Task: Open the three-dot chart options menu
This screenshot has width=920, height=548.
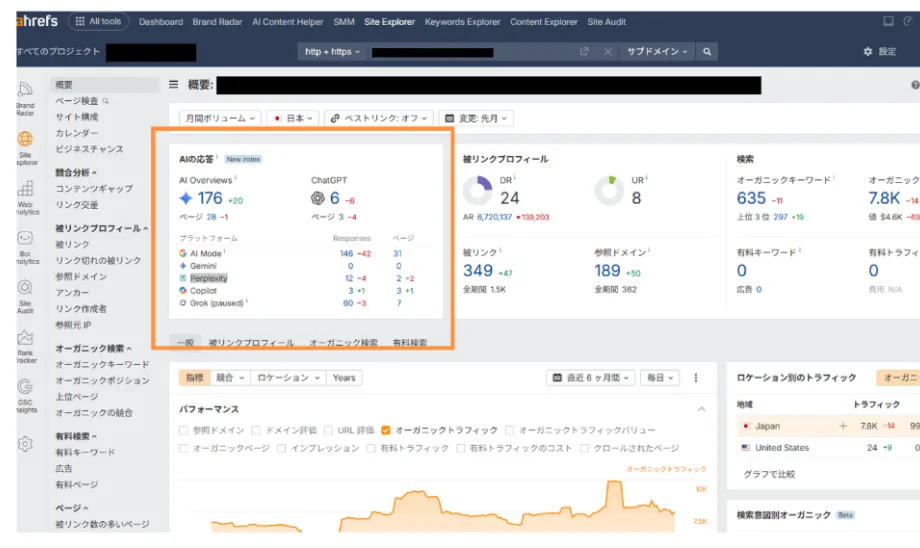Action: (x=696, y=378)
